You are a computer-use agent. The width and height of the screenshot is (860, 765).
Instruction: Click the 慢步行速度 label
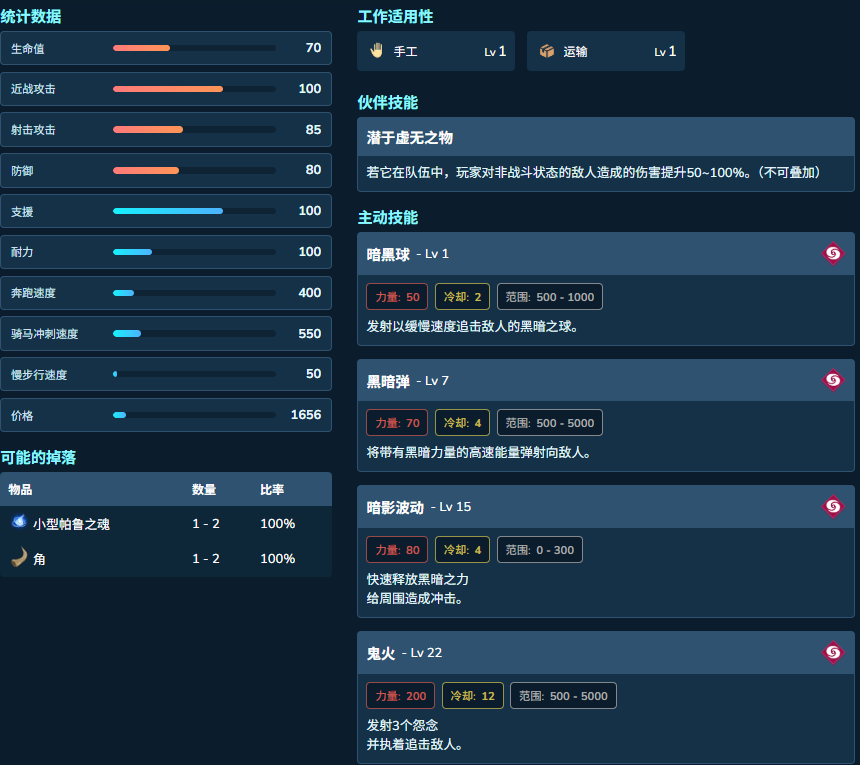(x=39, y=375)
